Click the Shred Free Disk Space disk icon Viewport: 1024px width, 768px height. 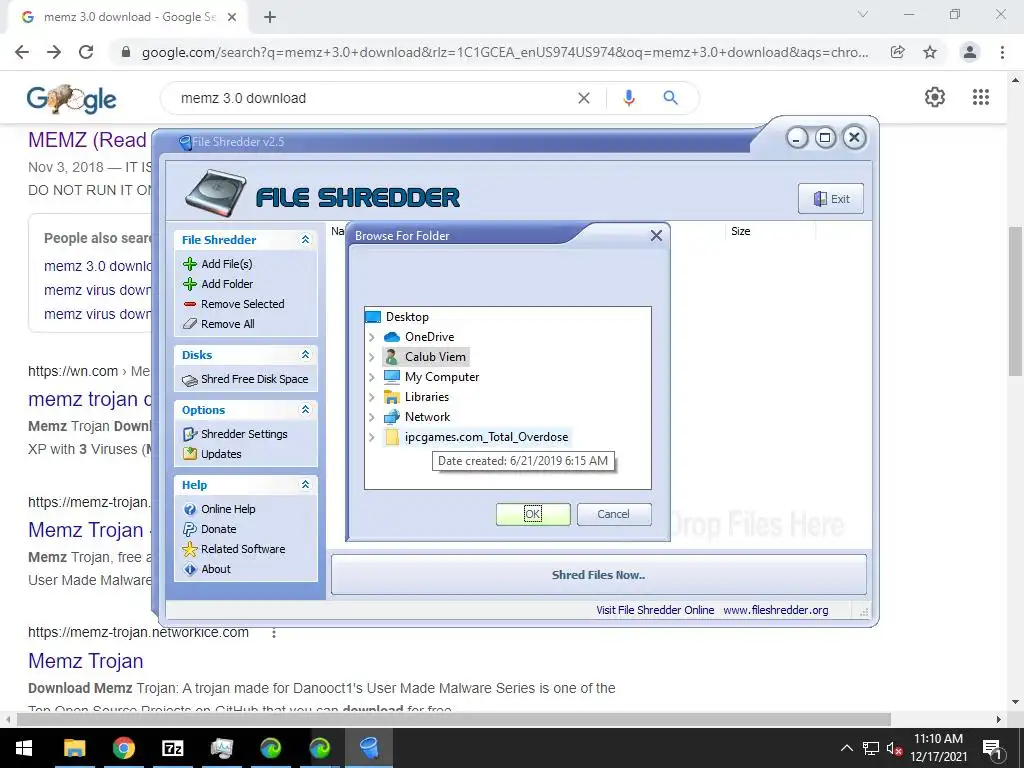pos(189,379)
